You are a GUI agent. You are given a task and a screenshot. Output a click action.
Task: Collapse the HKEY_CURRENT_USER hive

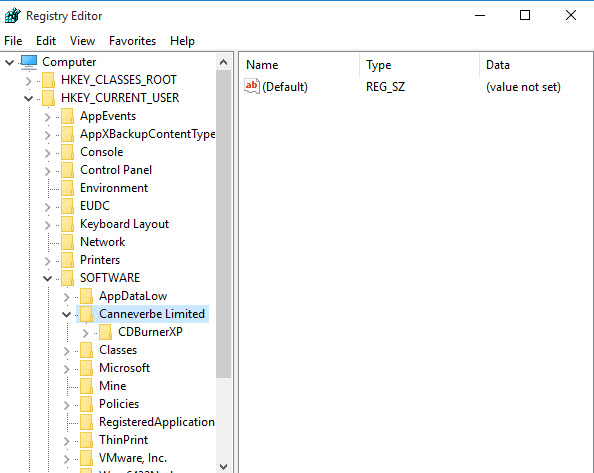click(28, 98)
